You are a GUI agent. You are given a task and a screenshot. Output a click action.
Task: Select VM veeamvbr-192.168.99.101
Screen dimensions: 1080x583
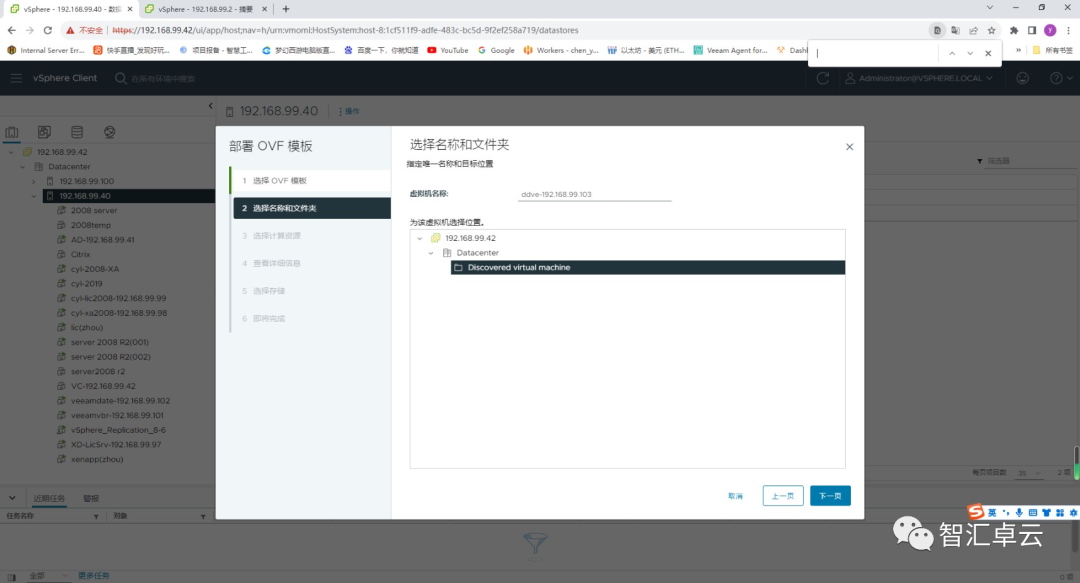[x=117, y=416]
